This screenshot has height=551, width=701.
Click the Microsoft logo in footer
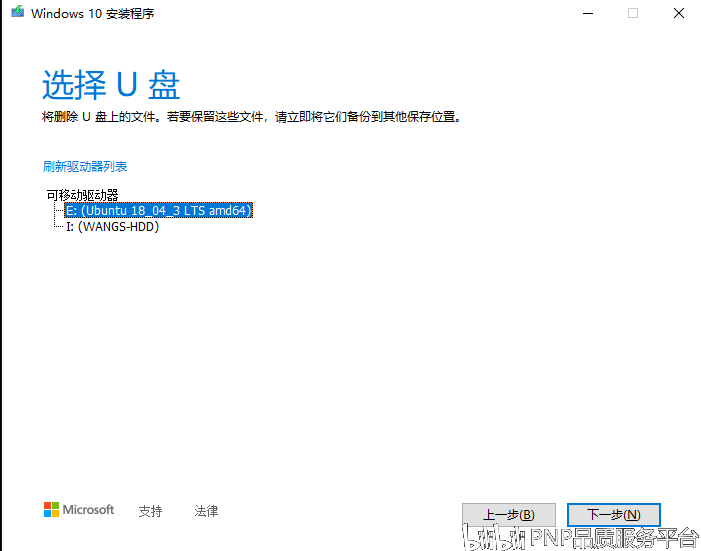pyautogui.click(x=79, y=509)
